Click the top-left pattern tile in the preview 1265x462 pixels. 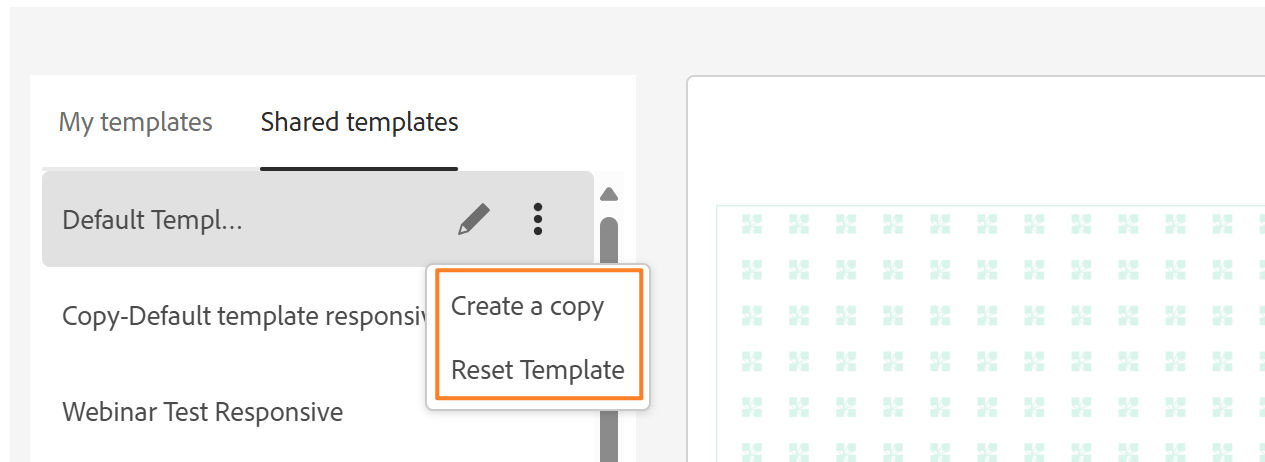(752, 225)
